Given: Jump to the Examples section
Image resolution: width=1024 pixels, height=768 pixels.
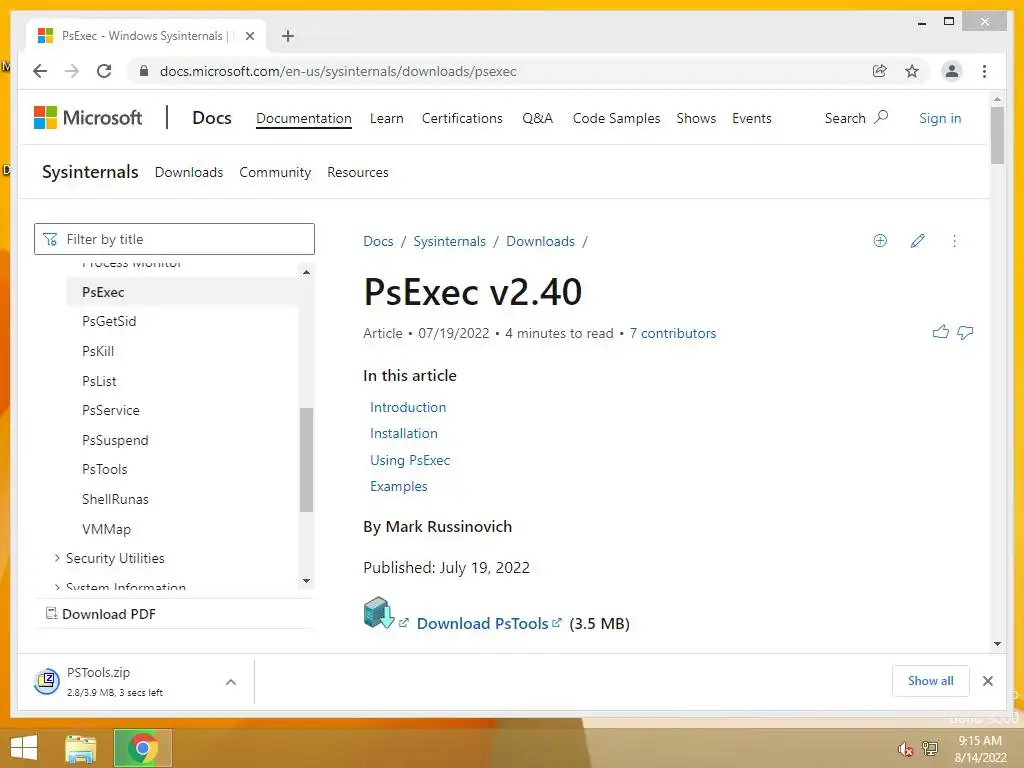Looking at the screenshot, I should point(398,486).
